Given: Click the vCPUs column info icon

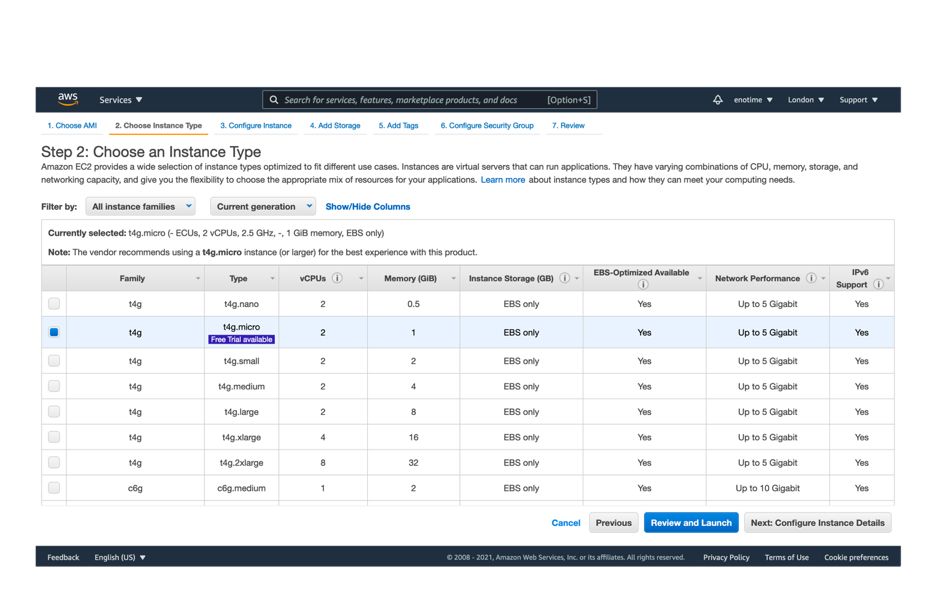Looking at the screenshot, I should click(337, 278).
